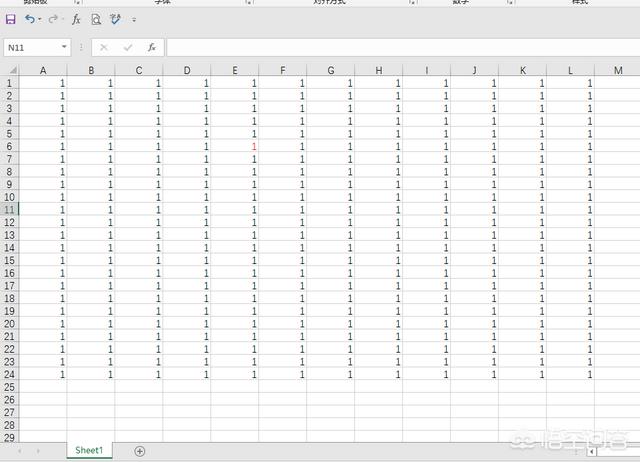
Task: Click the fx button beside formula bar
Action: coord(152,48)
